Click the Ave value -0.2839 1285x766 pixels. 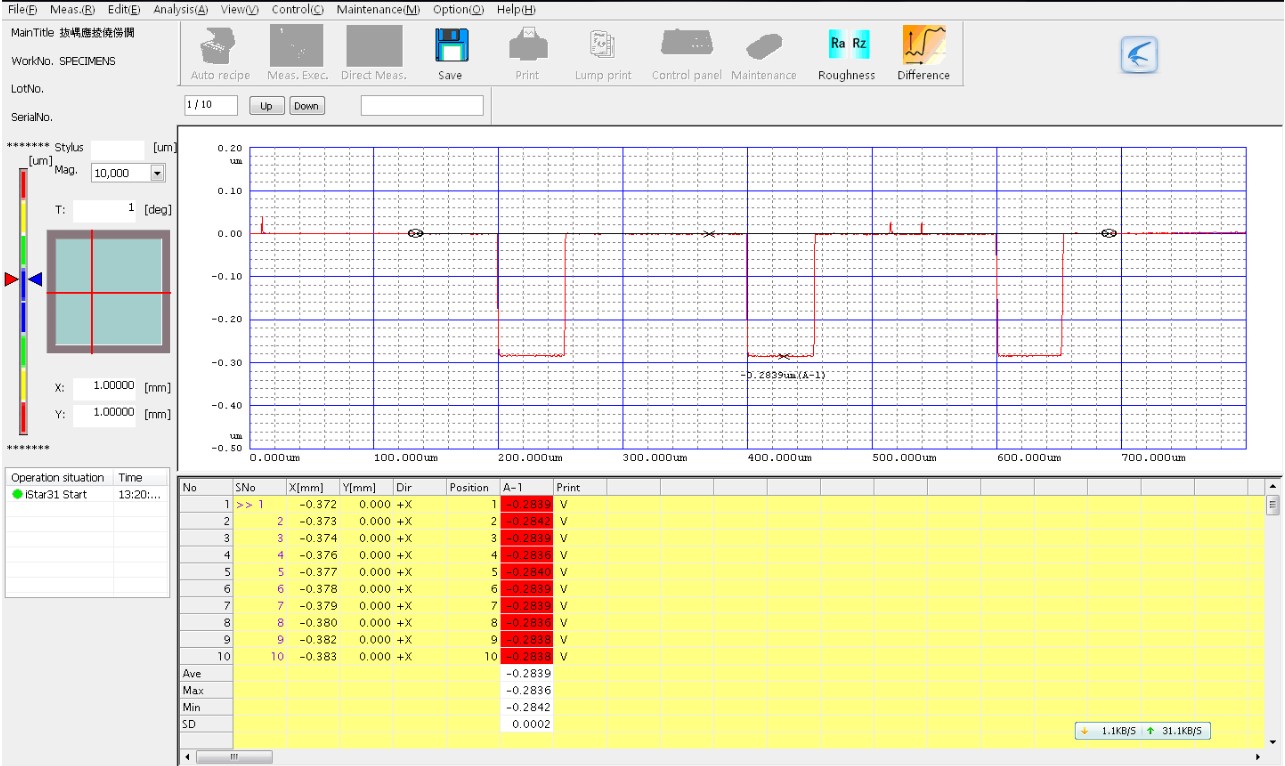(527, 673)
